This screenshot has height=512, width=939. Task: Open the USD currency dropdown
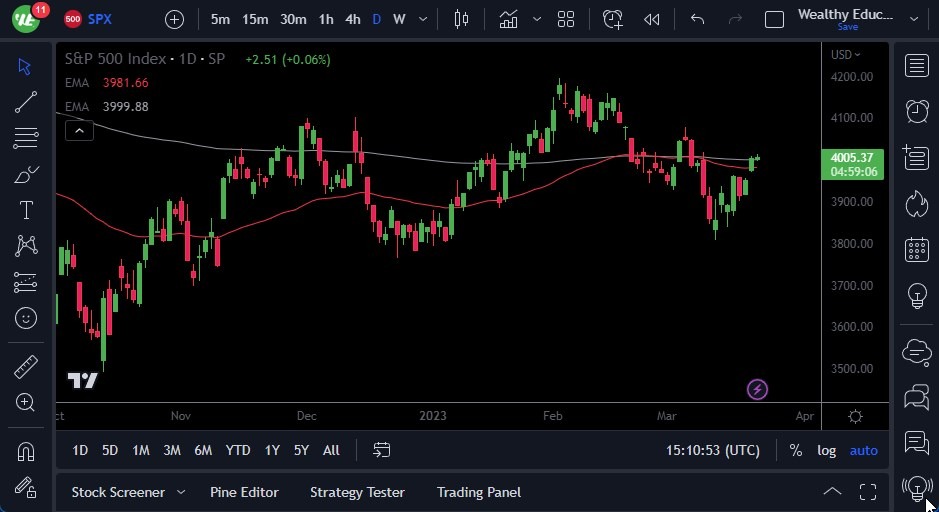(x=845, y=54)
